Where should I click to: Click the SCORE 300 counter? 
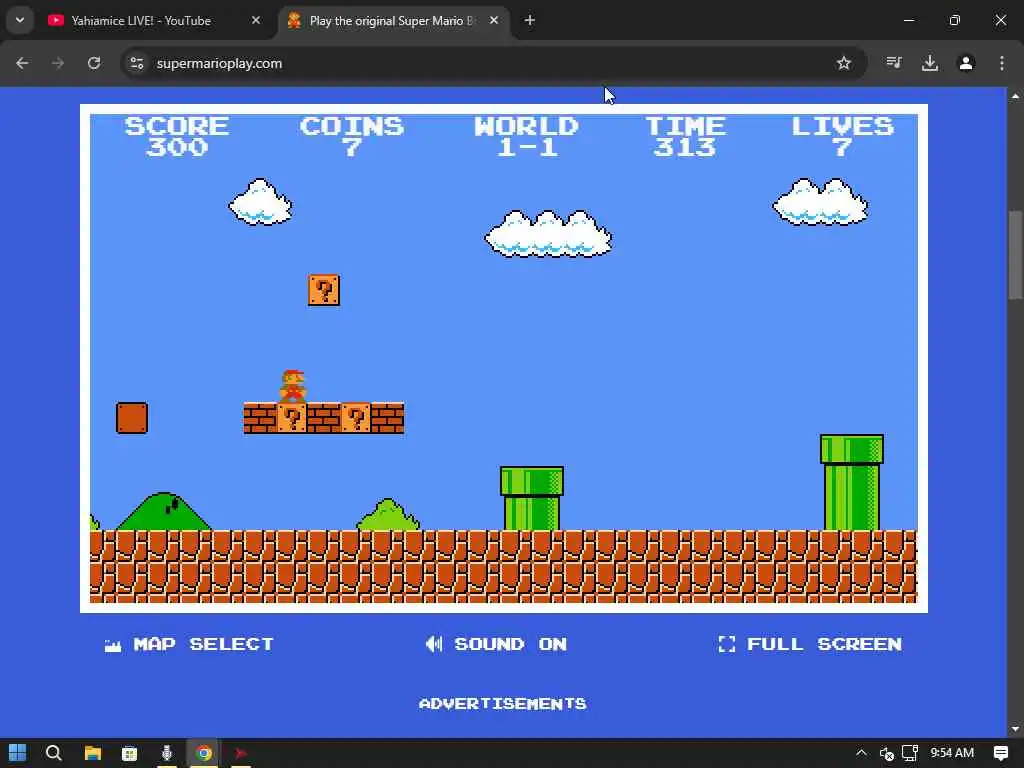click(177, 136)
